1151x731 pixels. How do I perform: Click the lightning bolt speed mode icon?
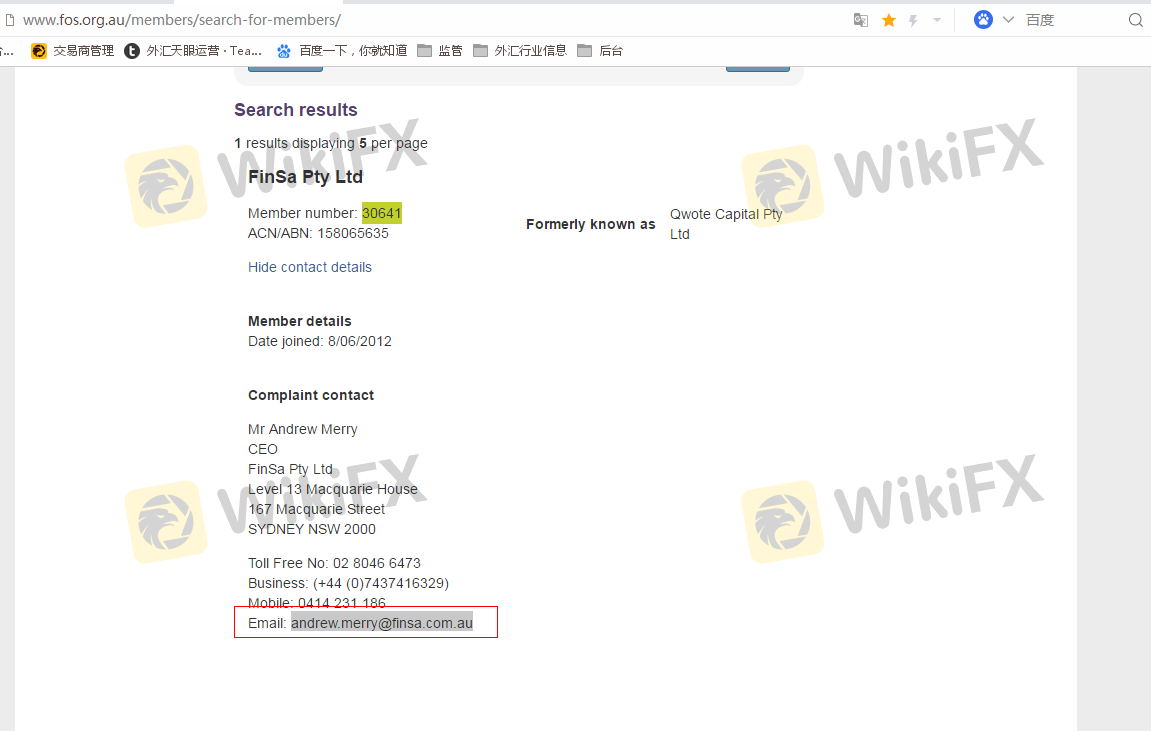click(x=913, y=20)
